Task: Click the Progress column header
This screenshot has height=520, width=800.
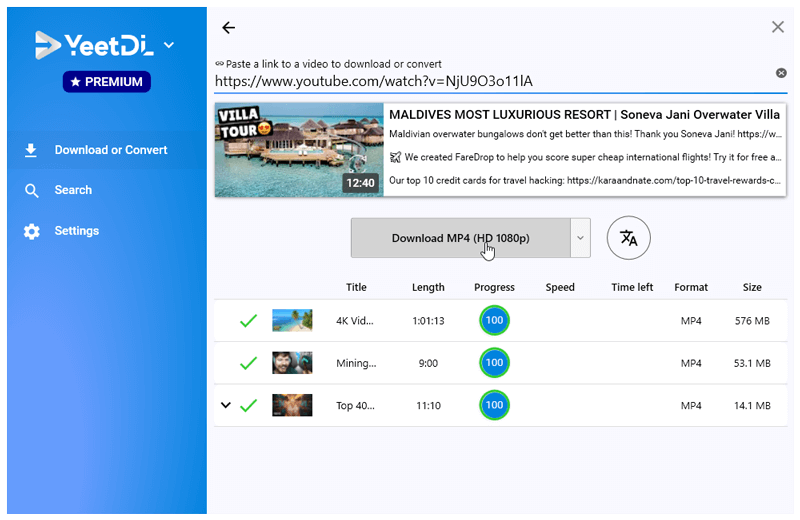Action: 494,287
